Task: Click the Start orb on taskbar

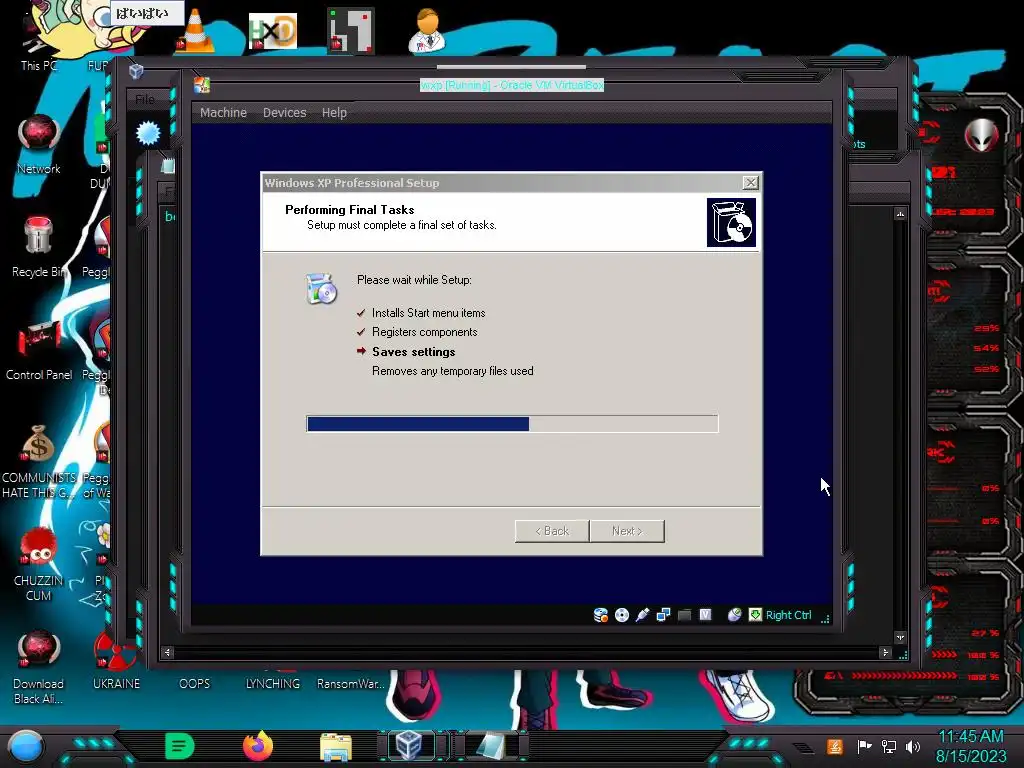Action: point(26,746)
